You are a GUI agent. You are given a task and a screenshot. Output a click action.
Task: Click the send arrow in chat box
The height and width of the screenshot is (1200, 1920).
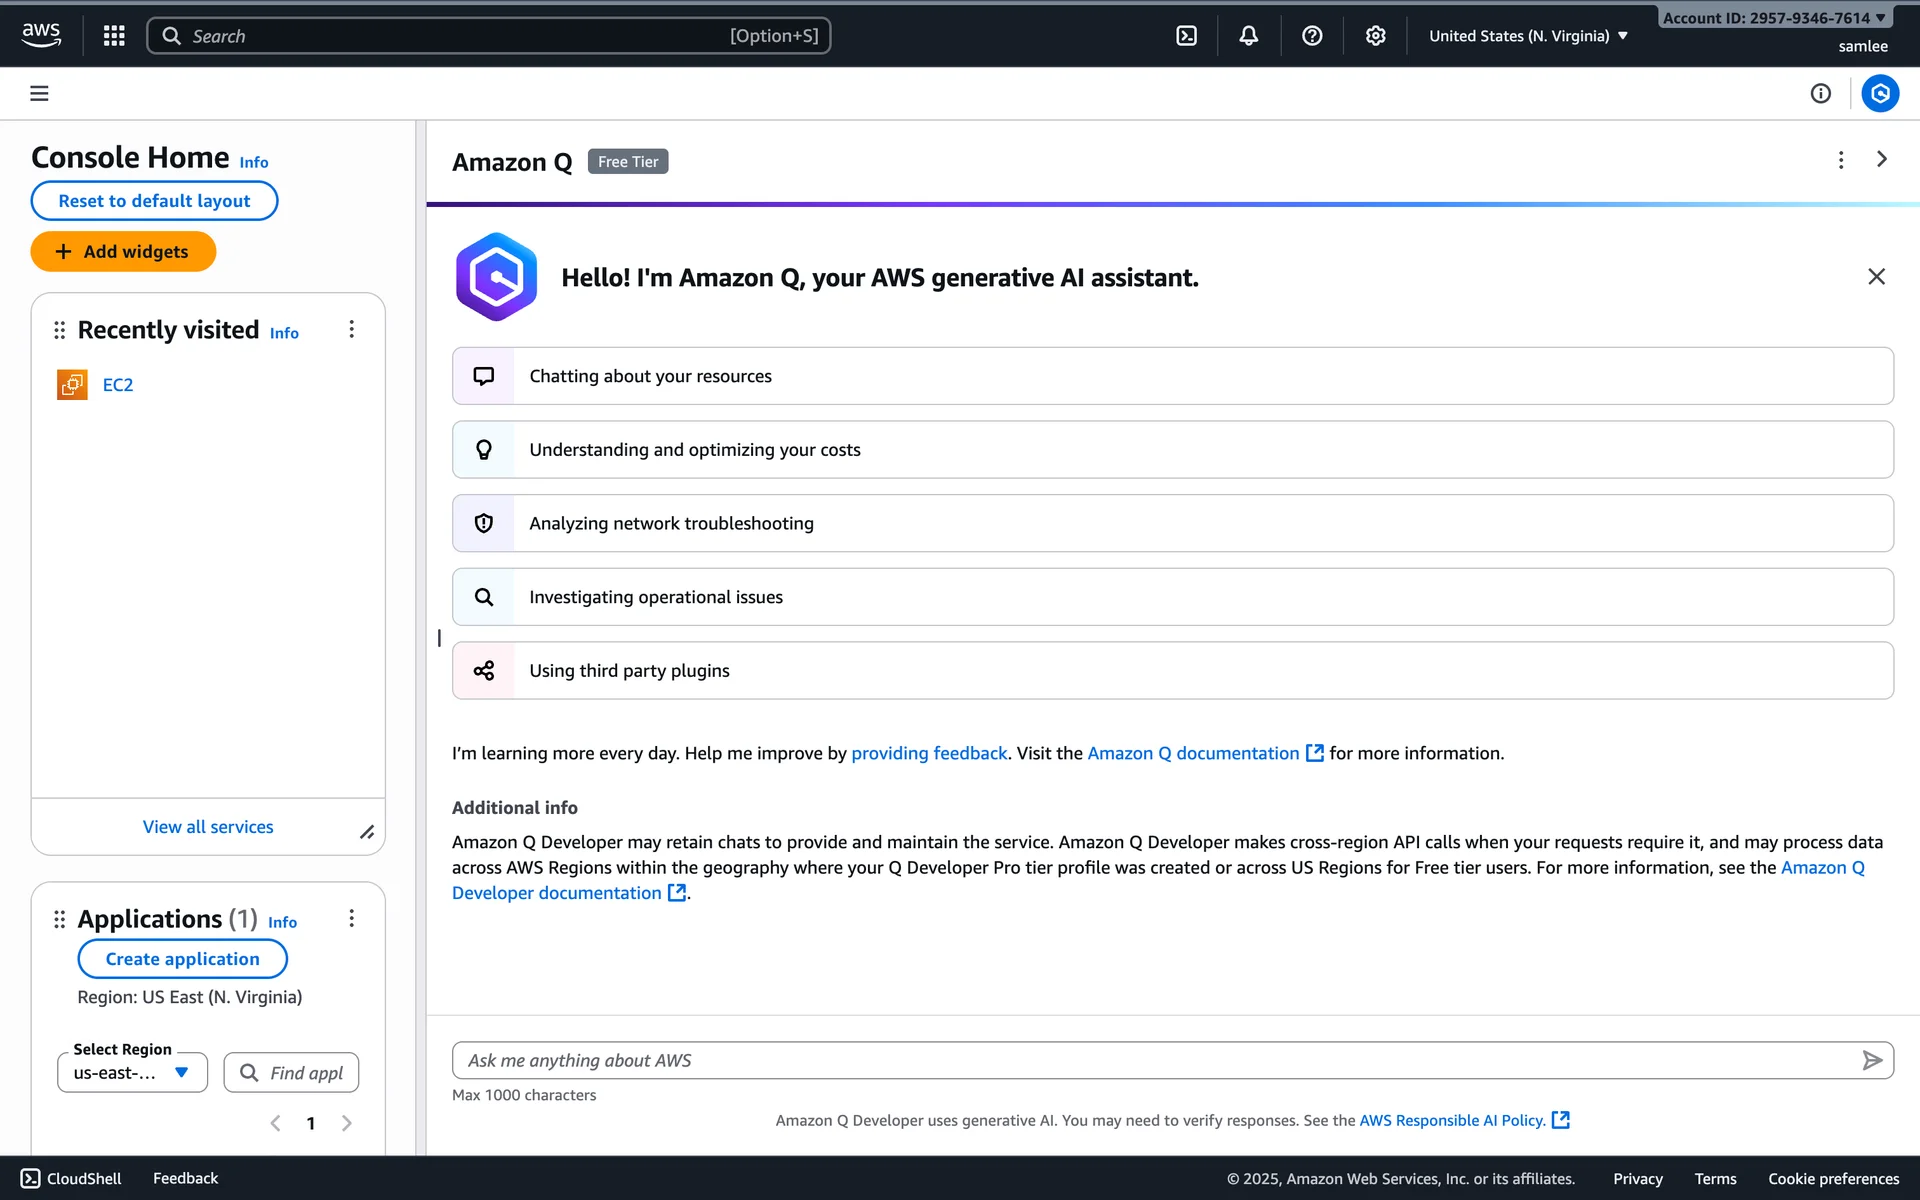click(x=1872, y=1060)
